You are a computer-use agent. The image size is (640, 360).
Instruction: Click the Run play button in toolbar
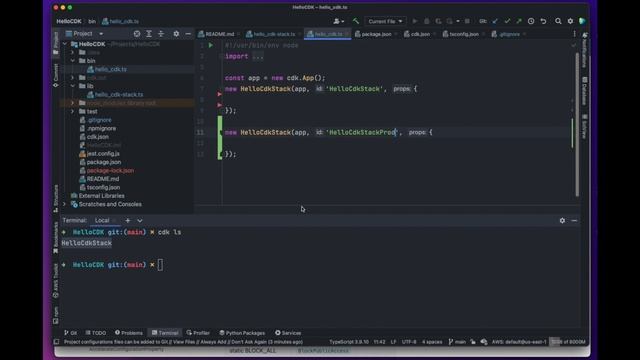pos(415,21)
